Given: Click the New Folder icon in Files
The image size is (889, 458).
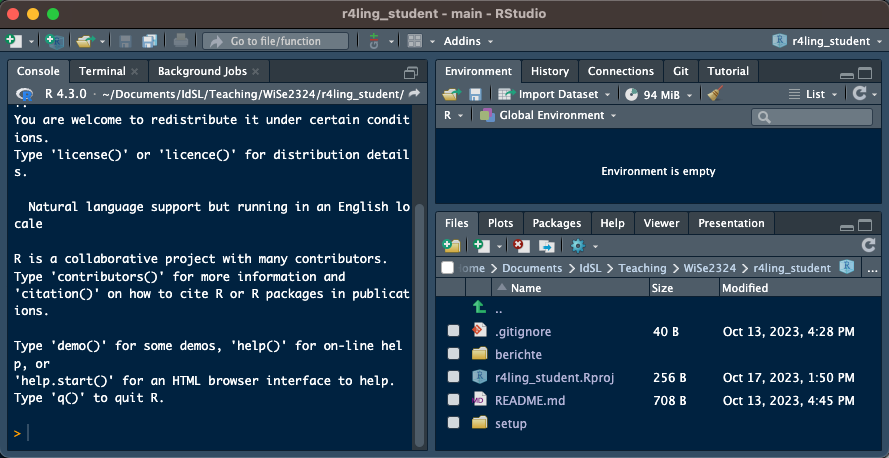Looking at the screenshot, I should pyautogui.click(x=451, y=245).
